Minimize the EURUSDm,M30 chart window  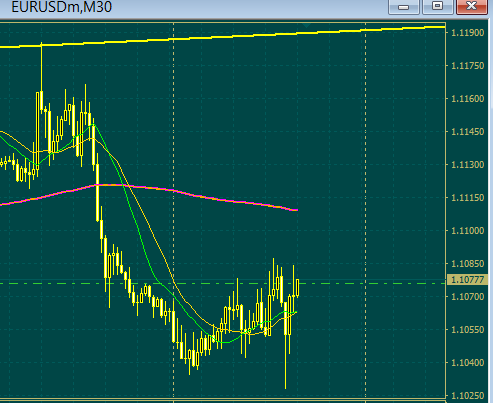click(x=404, y=6)
